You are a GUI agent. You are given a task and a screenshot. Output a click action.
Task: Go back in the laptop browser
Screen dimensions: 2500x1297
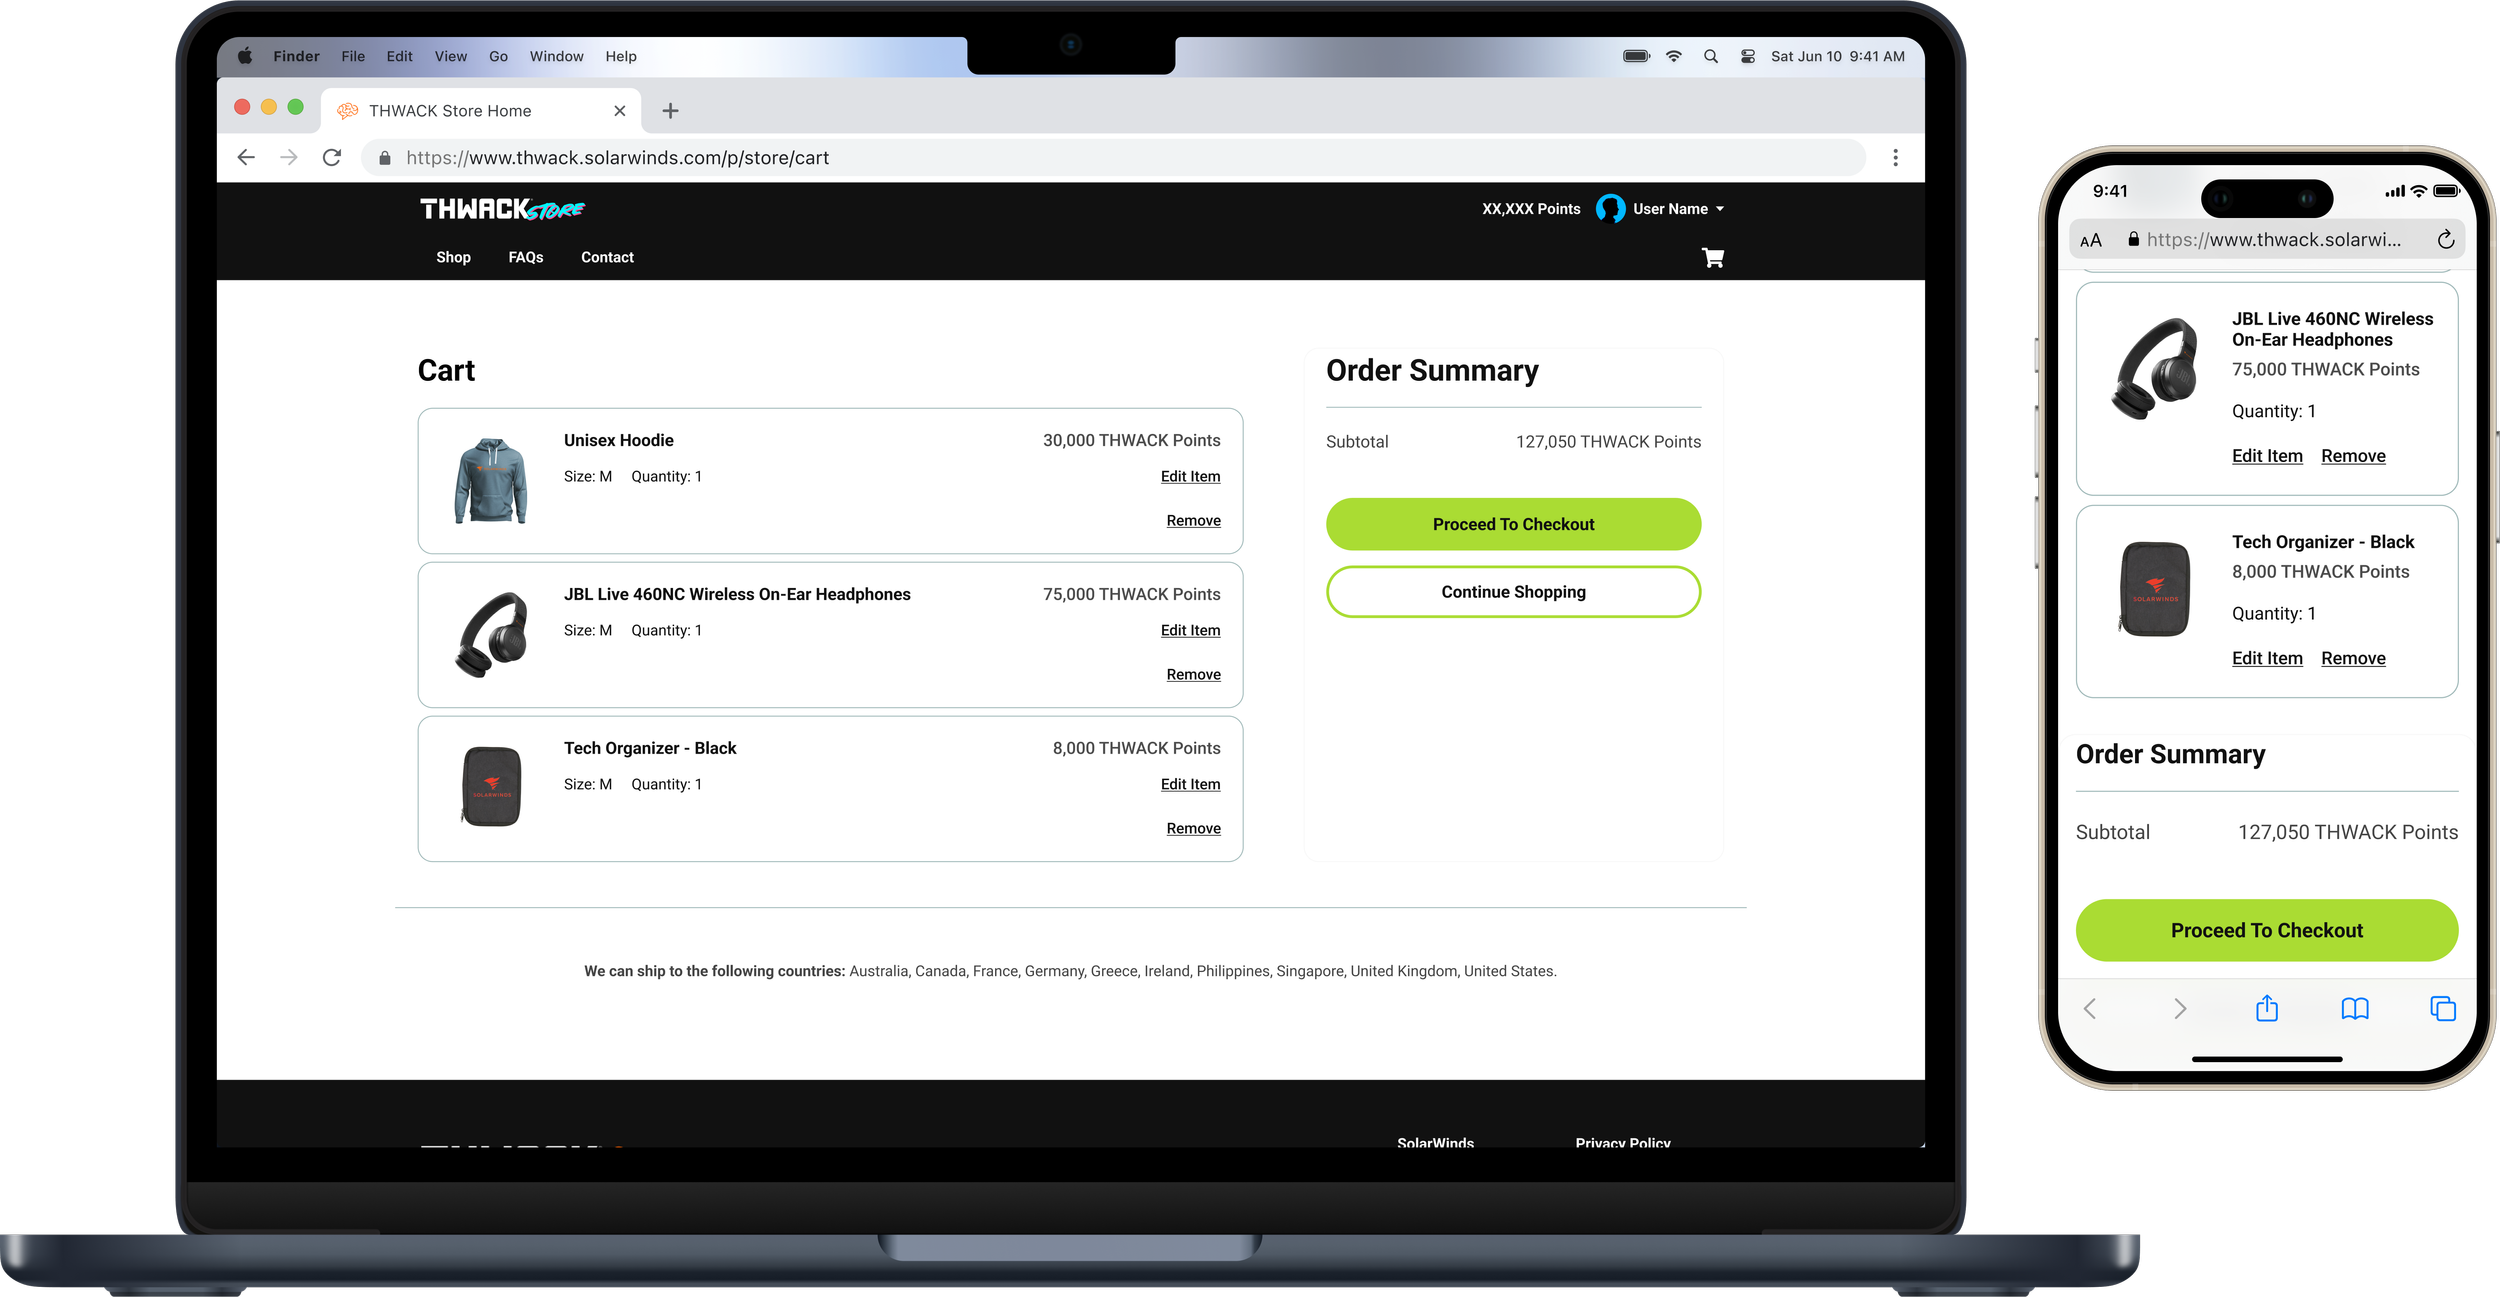click(246, 157)
